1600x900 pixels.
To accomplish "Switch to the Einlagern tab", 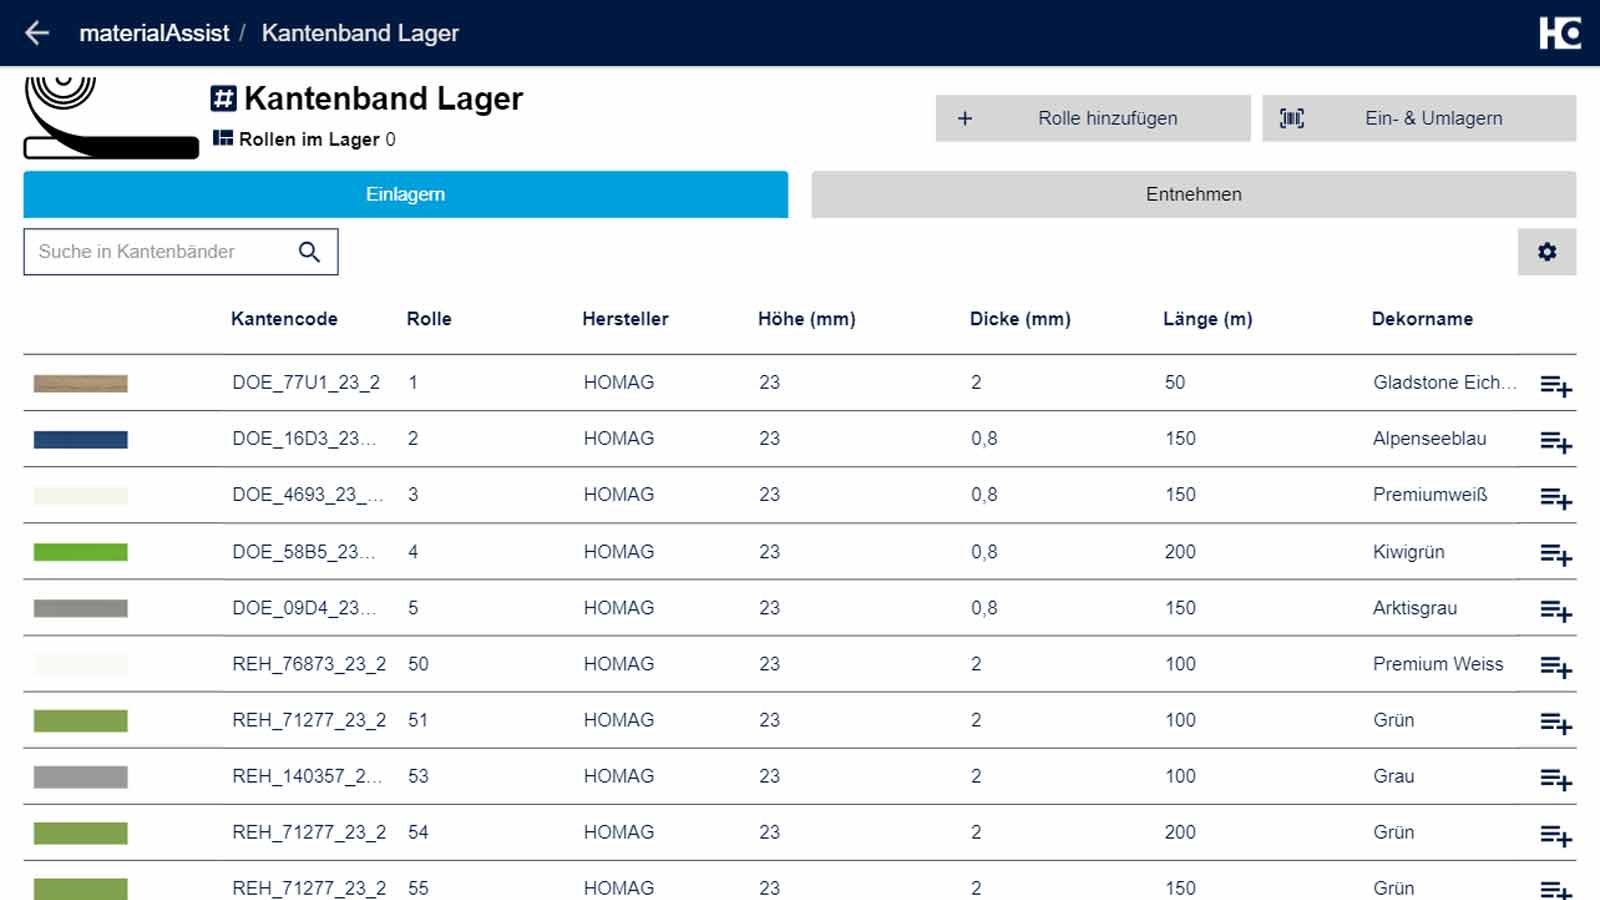I will (405, 194).
